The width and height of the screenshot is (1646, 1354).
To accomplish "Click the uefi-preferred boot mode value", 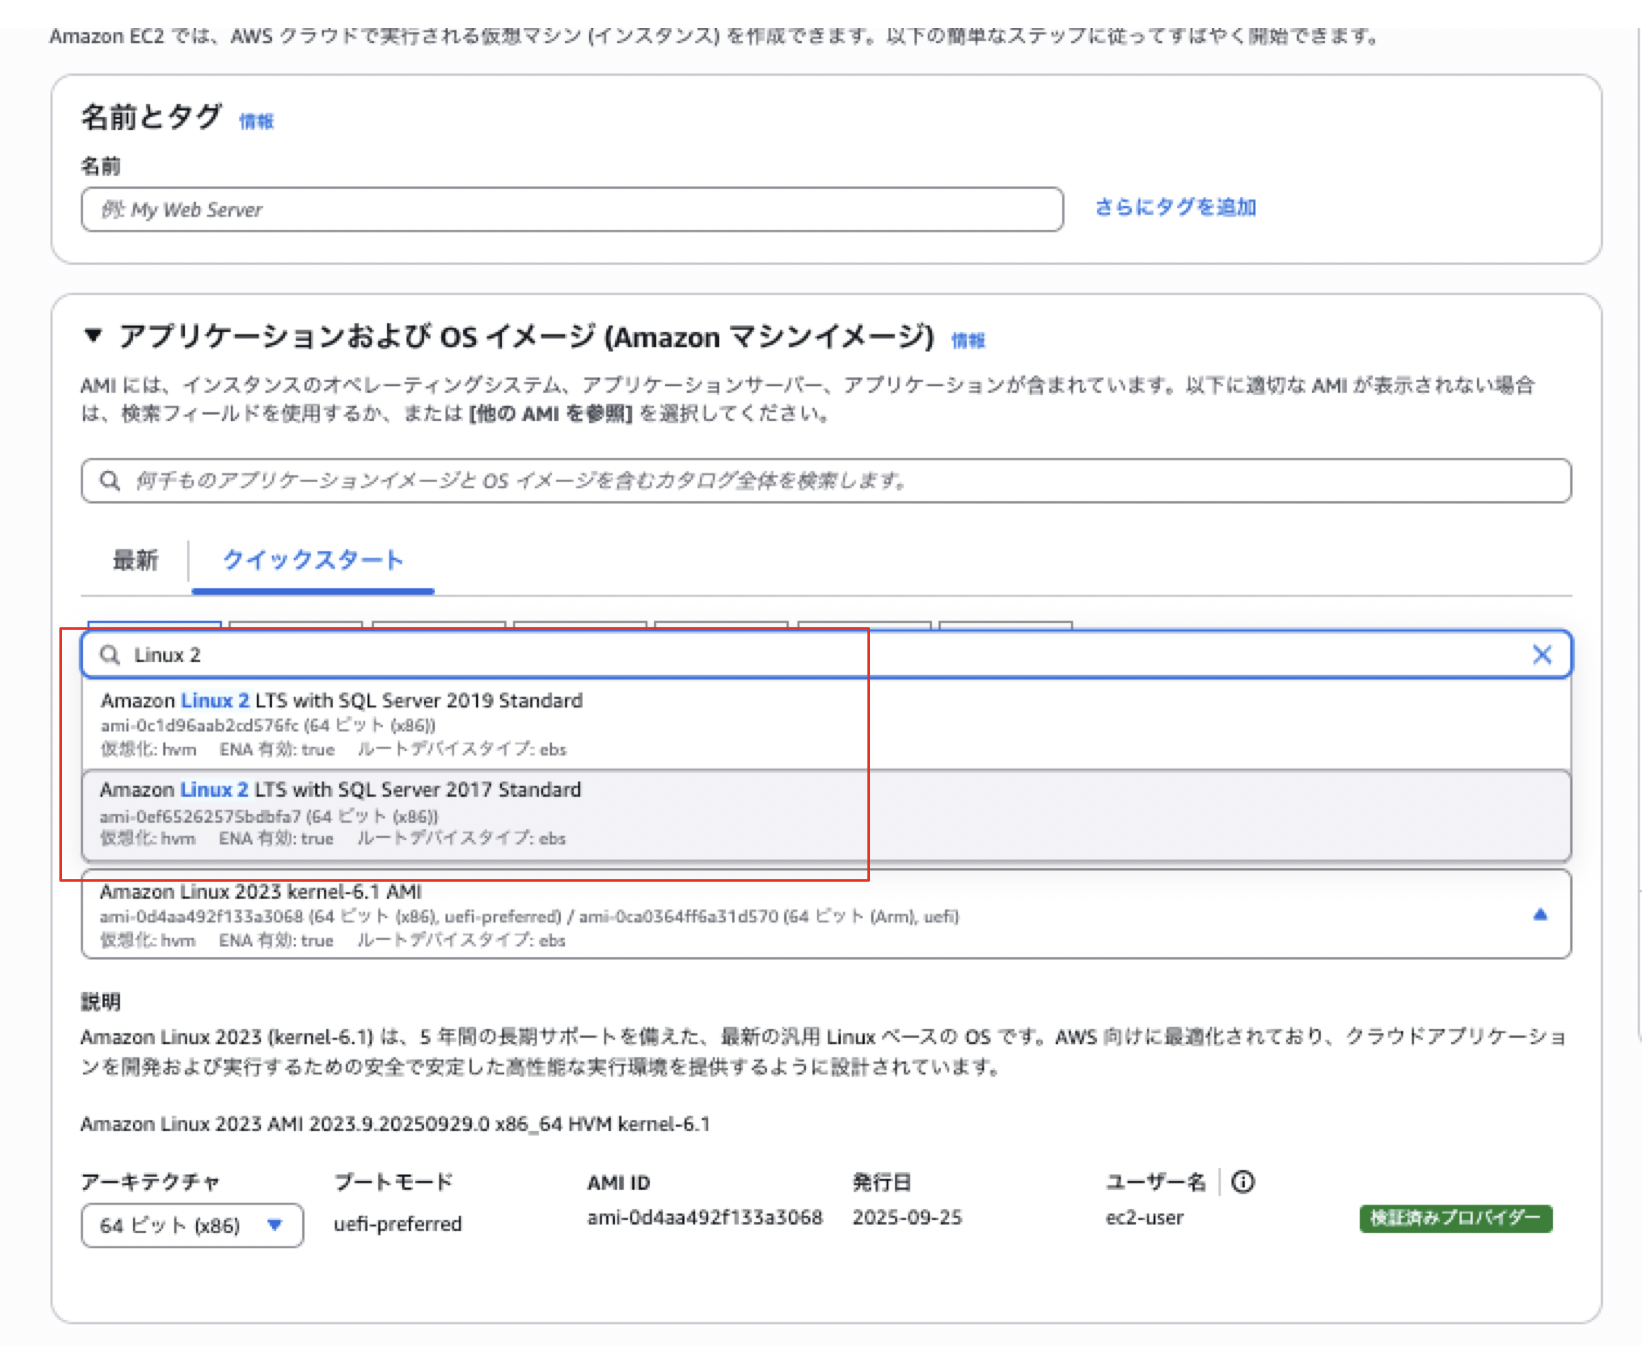I will [398, 1224].
